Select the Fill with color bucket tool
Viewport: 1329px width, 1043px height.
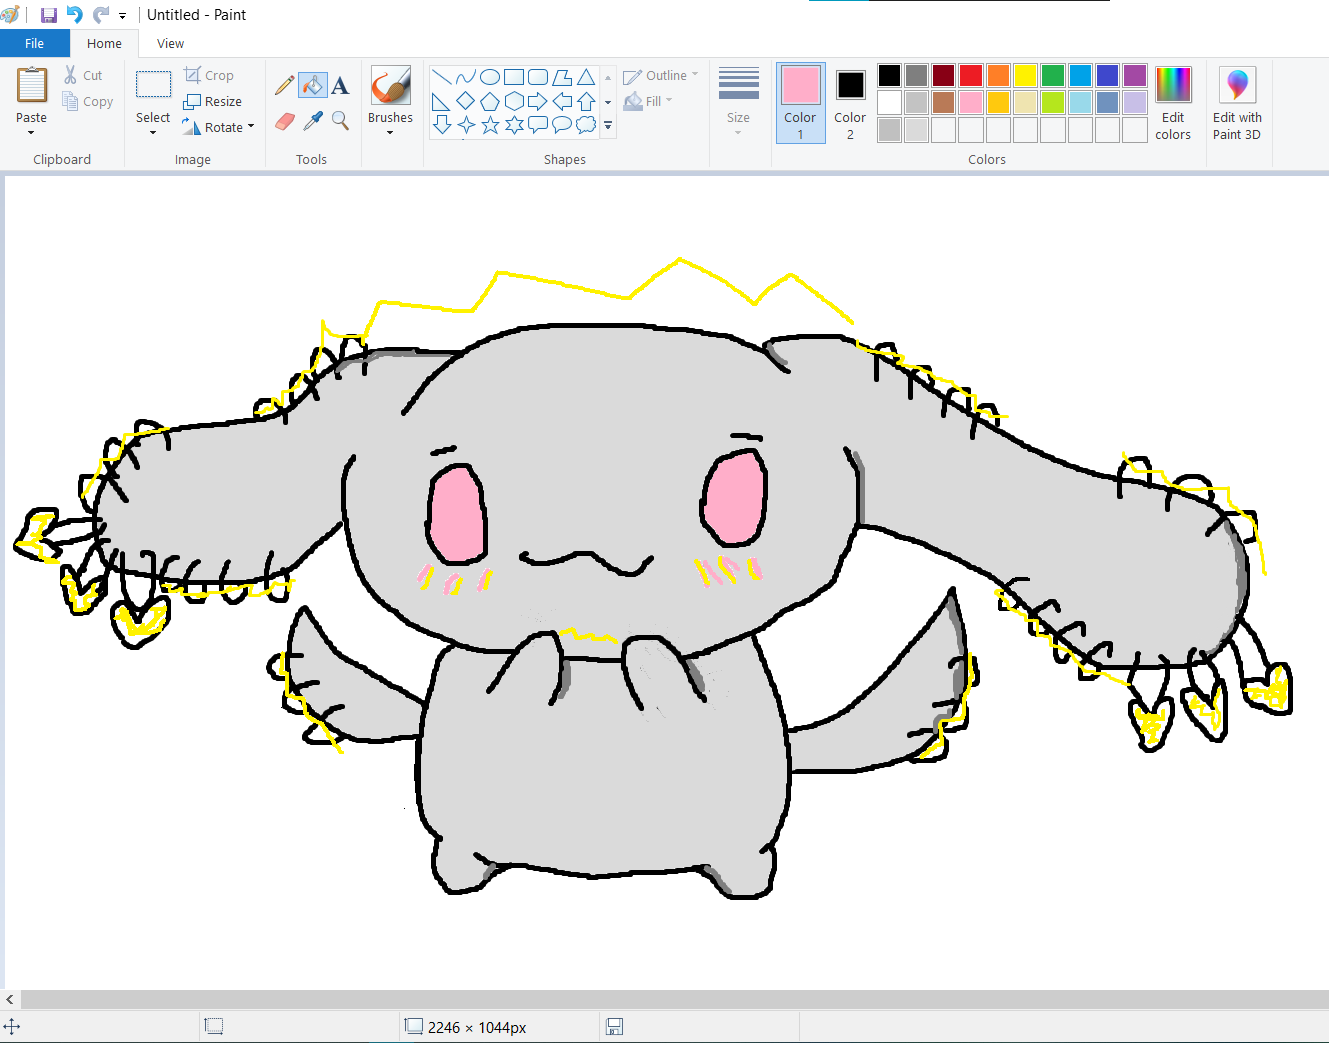[313, 86]
